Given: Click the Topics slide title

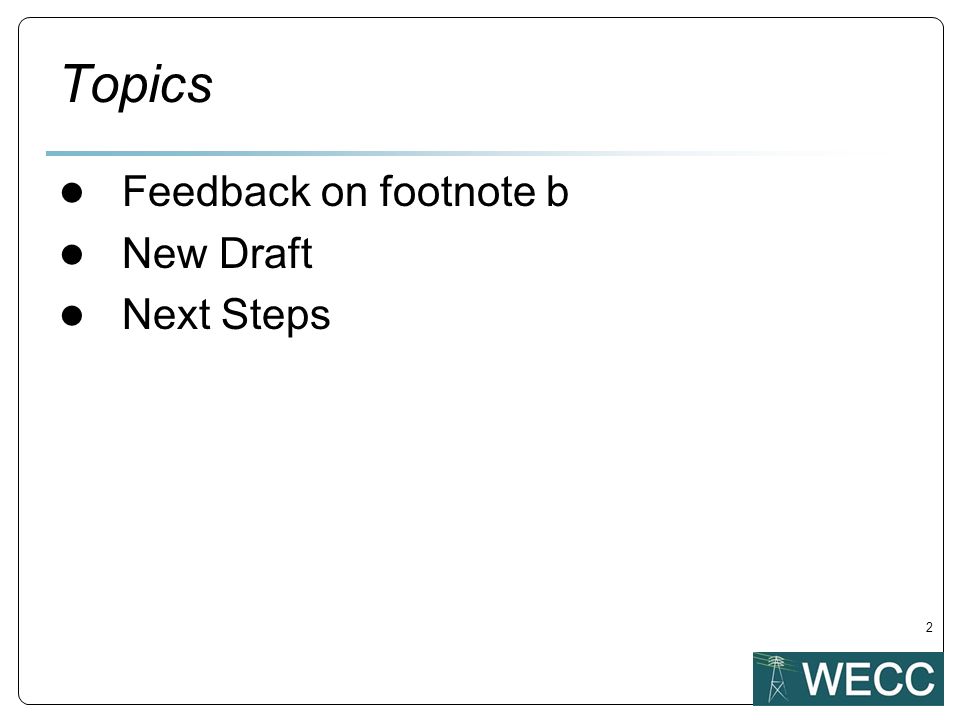Looking at the screenshot, I should pos(137,86).
